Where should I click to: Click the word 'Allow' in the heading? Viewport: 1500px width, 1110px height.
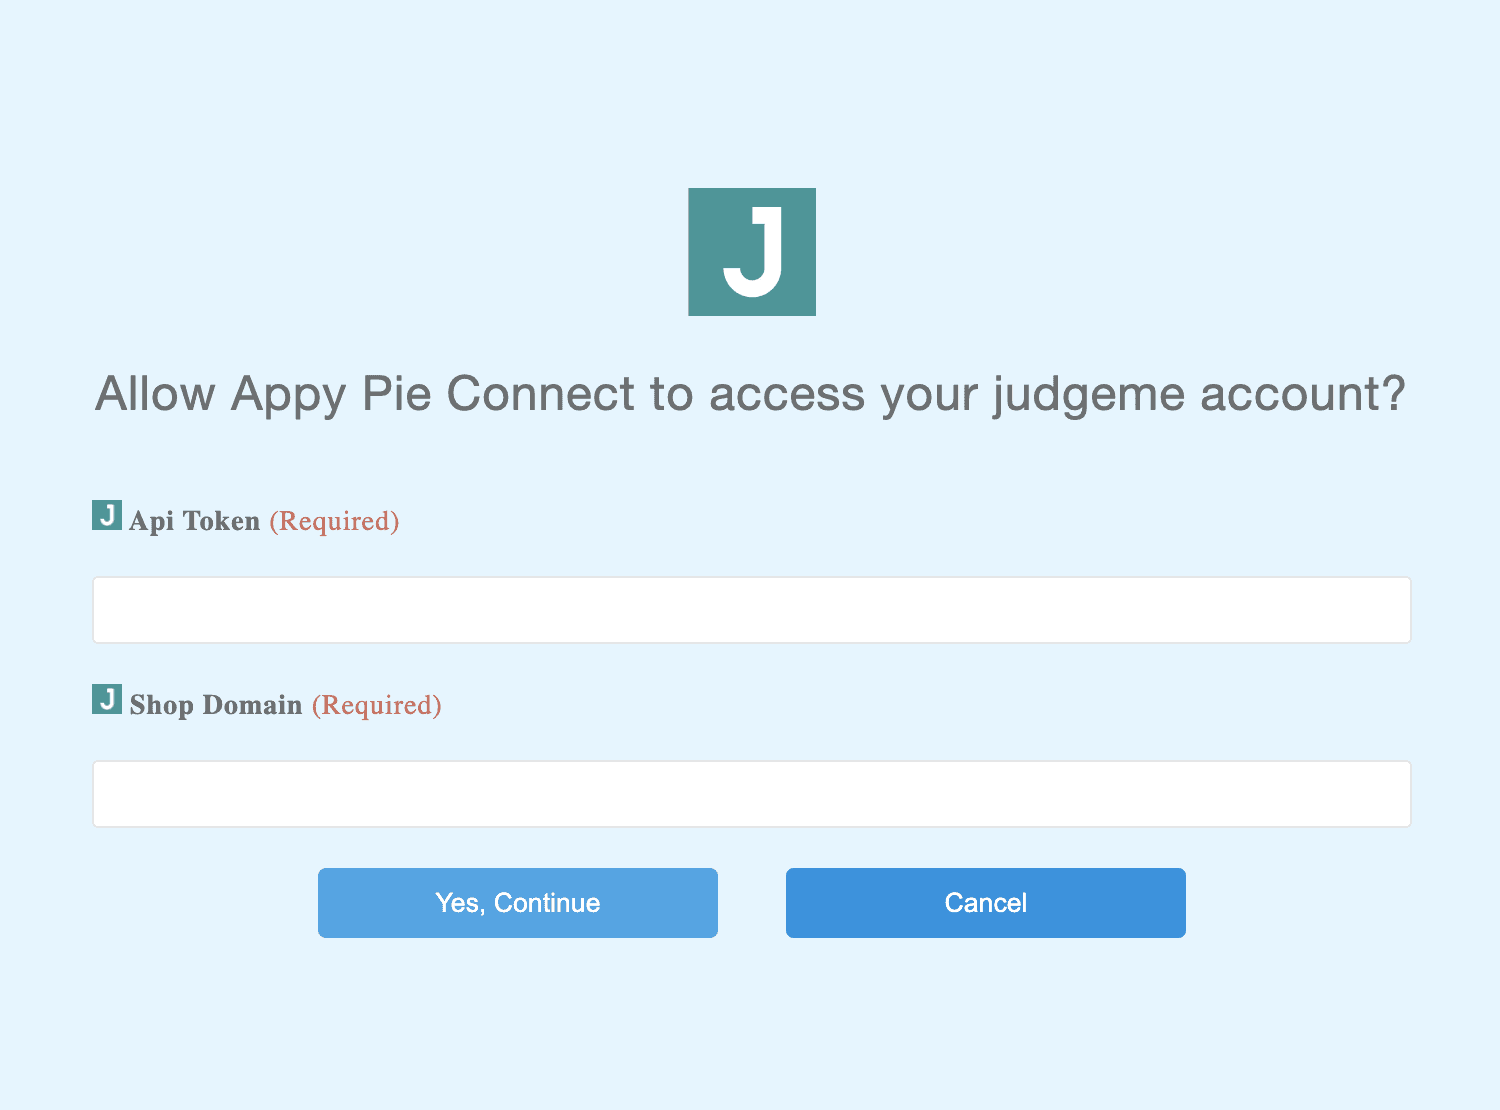(155, 394)
